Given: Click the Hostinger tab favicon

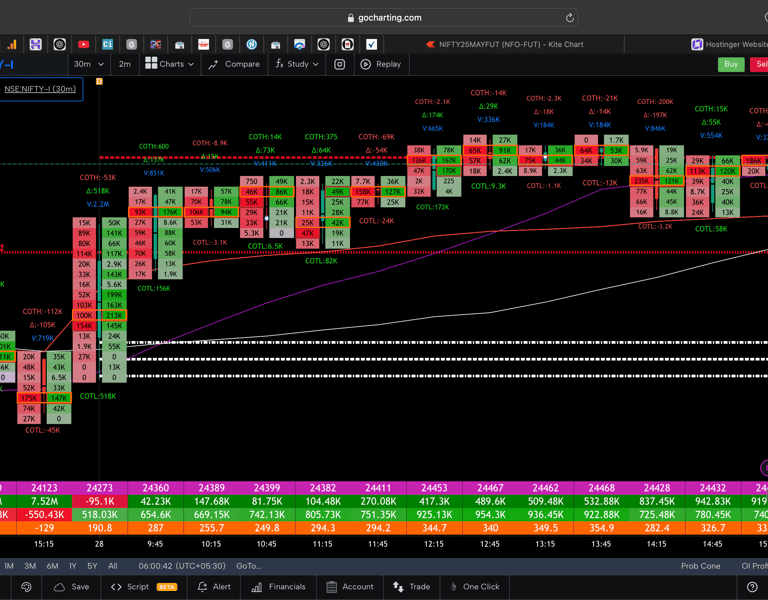Looking at the screenshot, I should [696, 45].
